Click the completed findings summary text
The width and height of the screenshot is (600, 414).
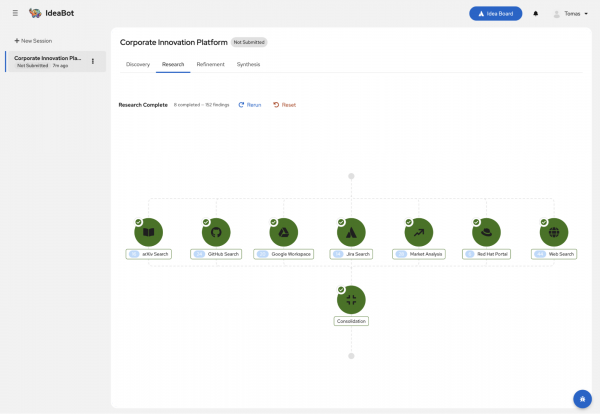(x=202, y=105)
